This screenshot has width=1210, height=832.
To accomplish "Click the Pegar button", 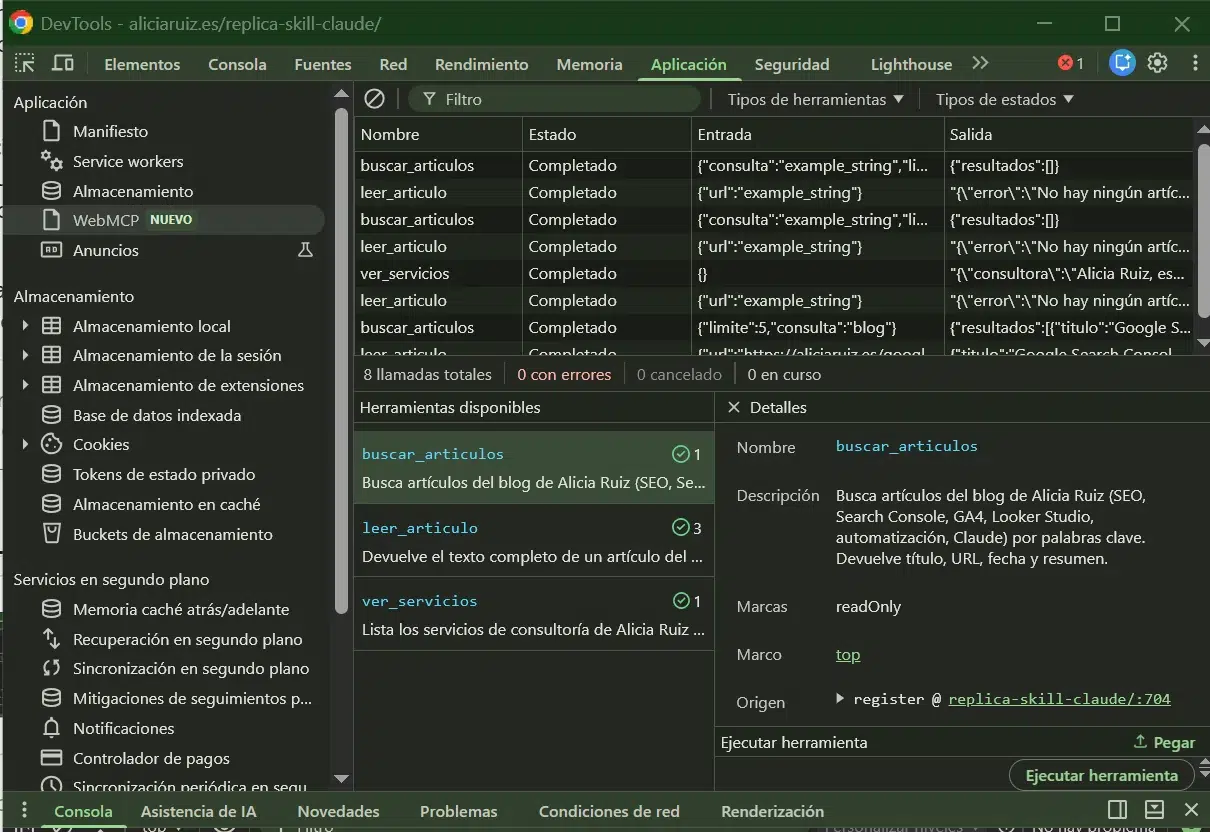I will click(1164, 742).
